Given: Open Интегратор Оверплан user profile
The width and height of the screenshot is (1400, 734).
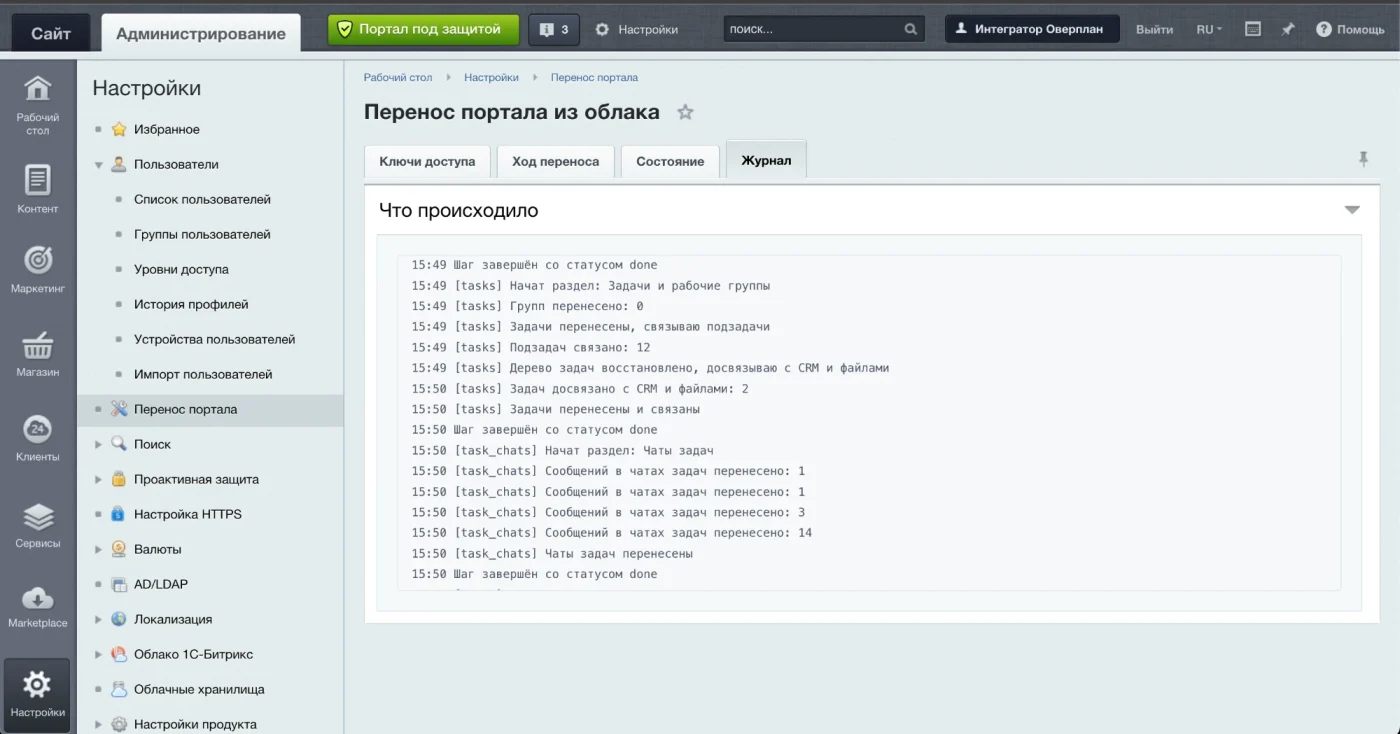Looking at the screenshot, I should click(x=1032, y=29).
